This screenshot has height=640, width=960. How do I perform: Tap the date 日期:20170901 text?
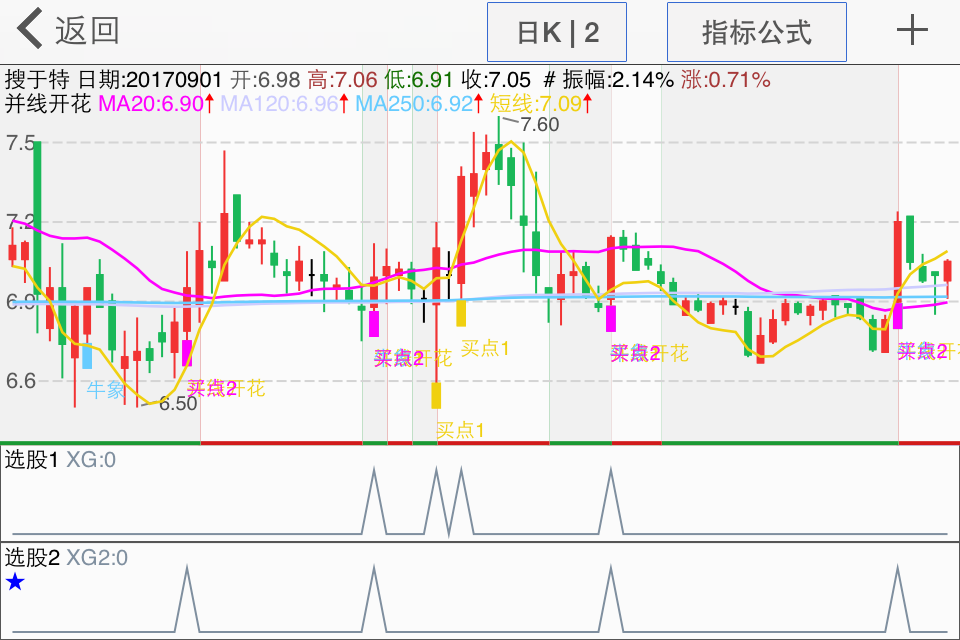149,80
